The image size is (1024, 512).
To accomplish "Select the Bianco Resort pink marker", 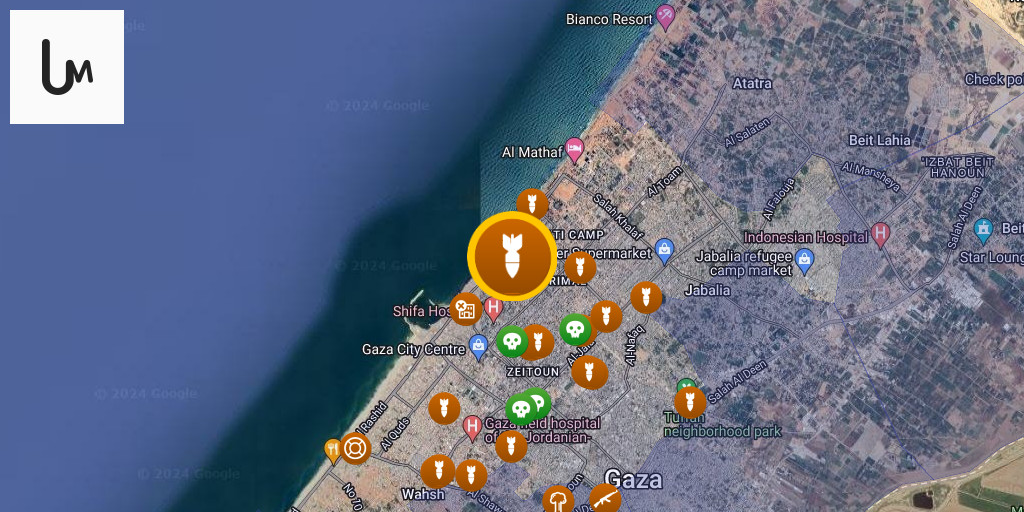I will (665, 17).
